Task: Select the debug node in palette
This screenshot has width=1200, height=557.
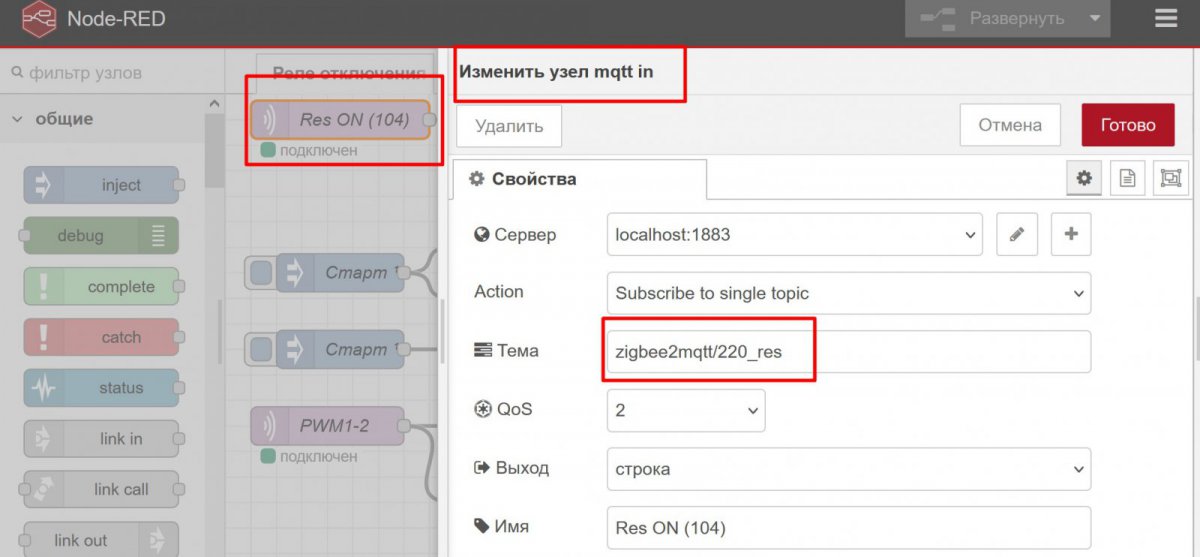Action: [x=101, y=236]
